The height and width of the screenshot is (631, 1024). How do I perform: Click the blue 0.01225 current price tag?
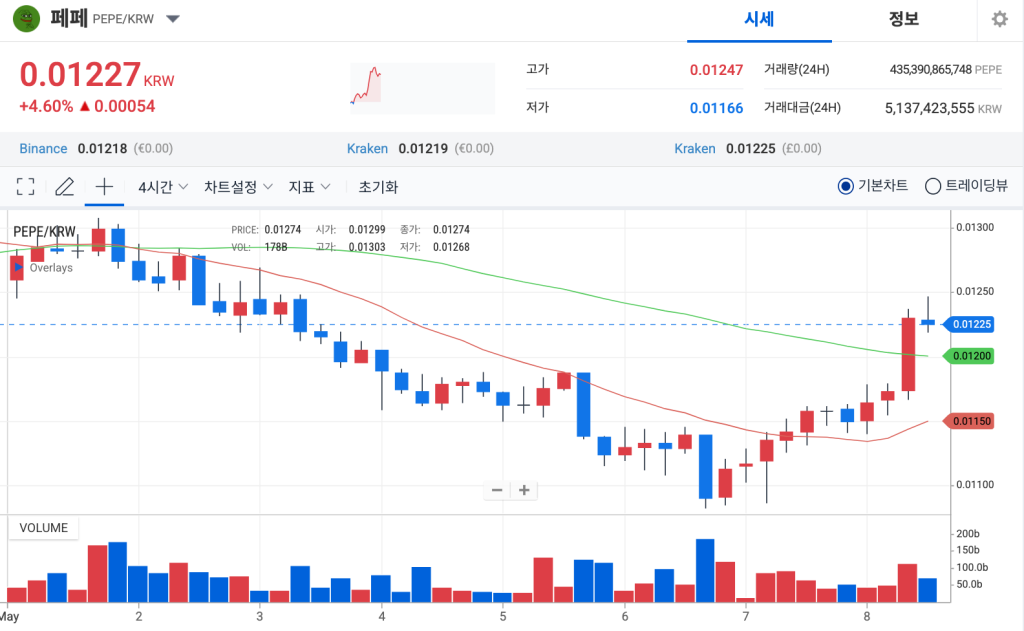click(x=968, y=324)
